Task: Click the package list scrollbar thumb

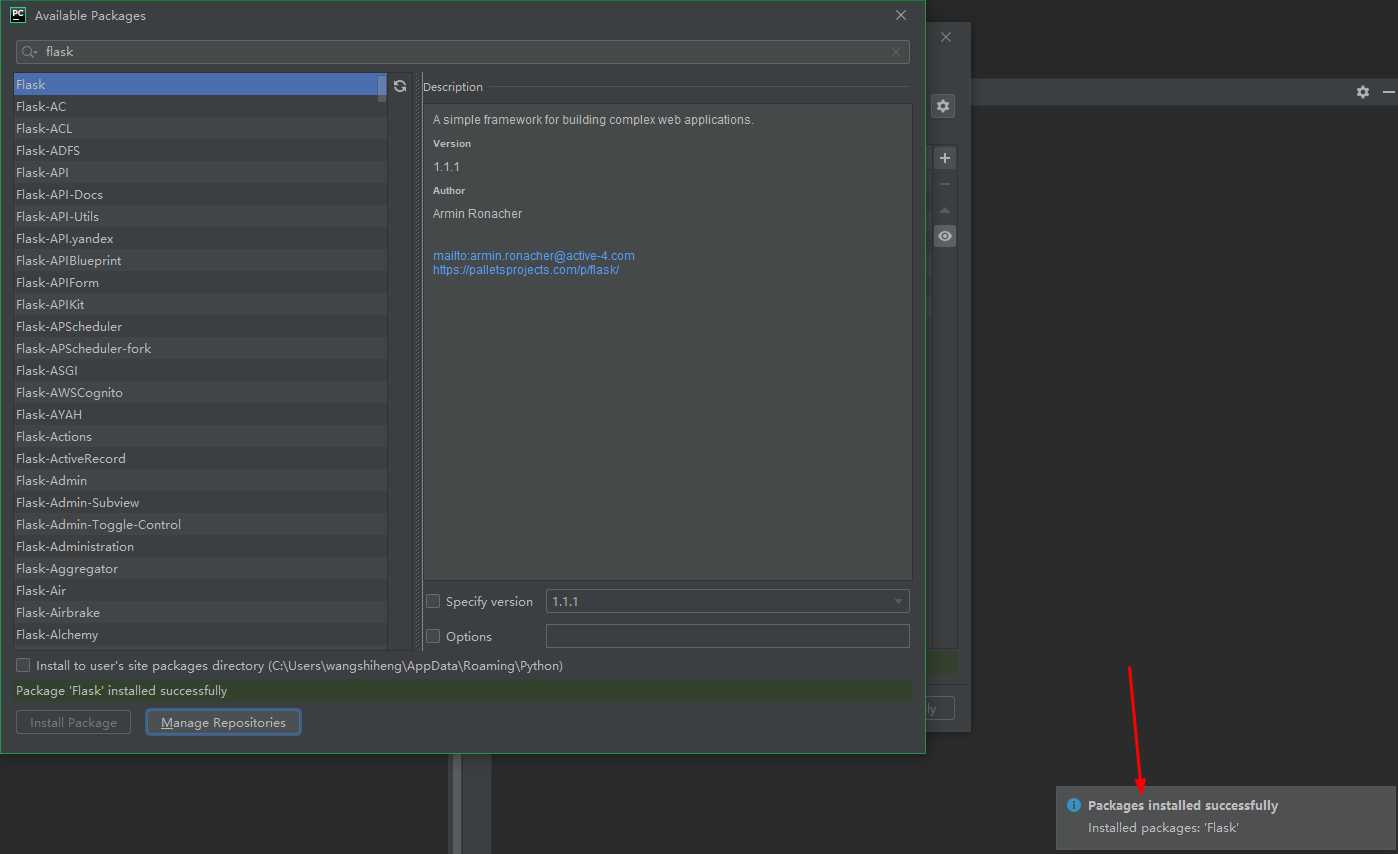Action: (382, 88)
